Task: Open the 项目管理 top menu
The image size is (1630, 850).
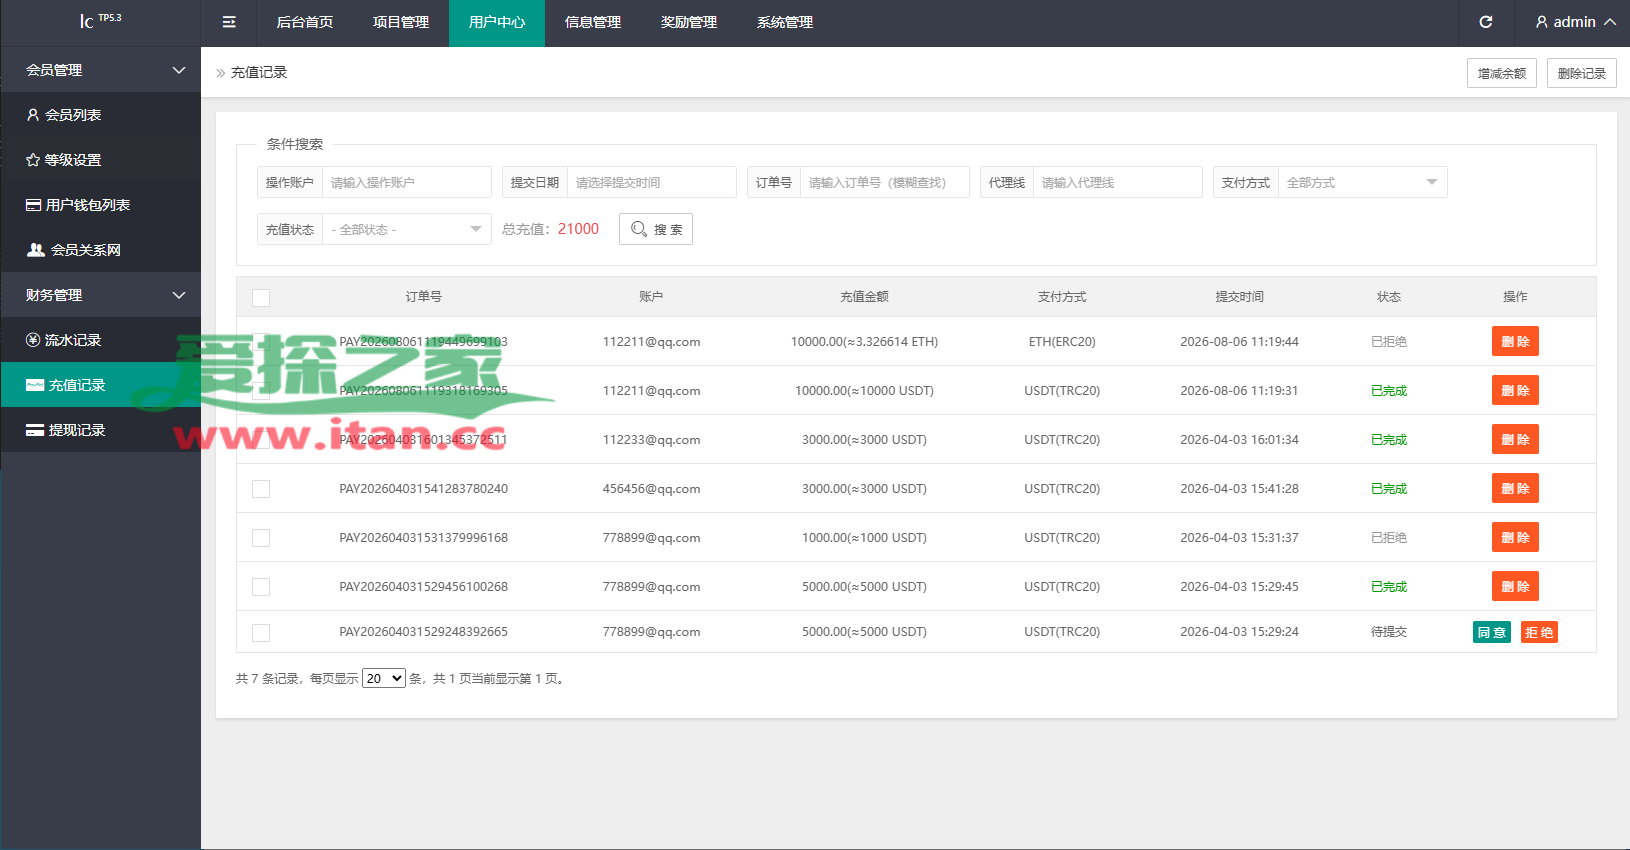Action: (x=401, y=22)
